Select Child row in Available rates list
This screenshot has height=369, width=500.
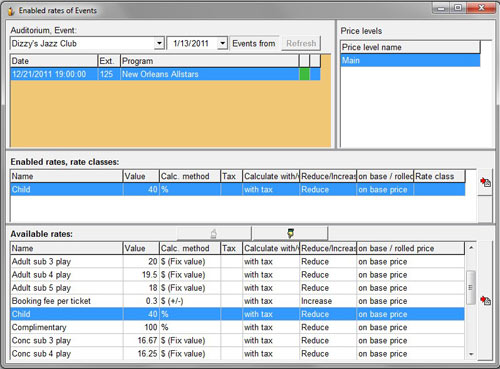[237, 314]
